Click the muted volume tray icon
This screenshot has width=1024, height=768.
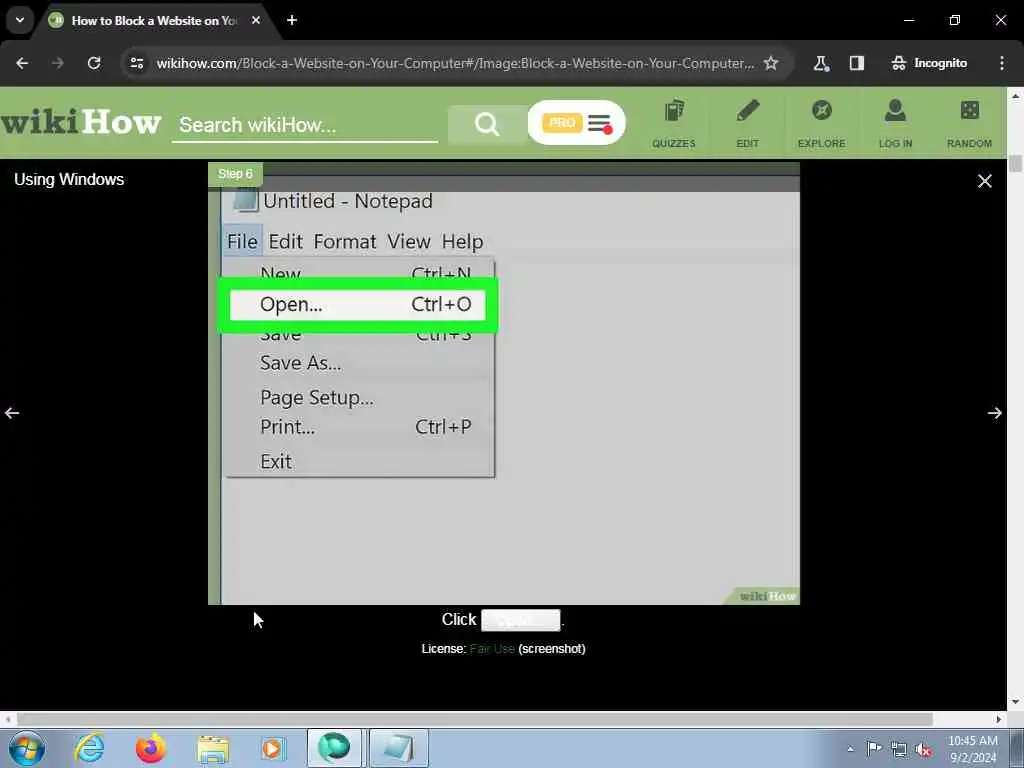point(923,750)
